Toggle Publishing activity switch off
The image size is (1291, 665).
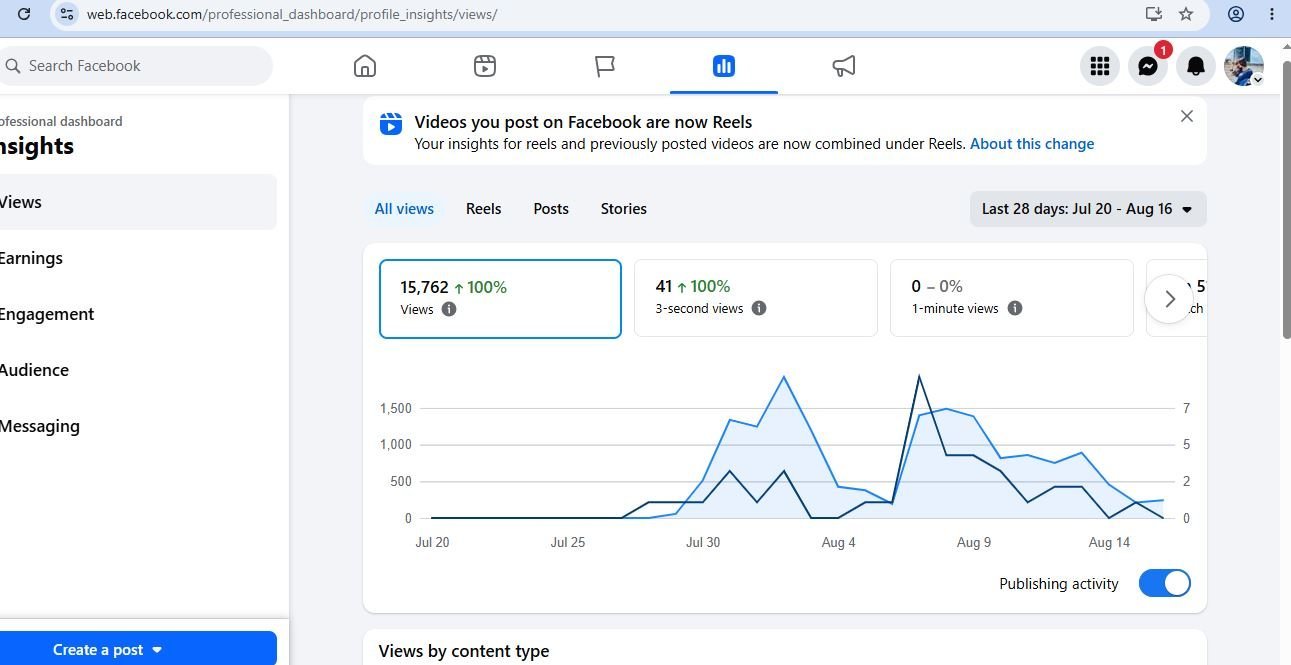pos(1165,583)
